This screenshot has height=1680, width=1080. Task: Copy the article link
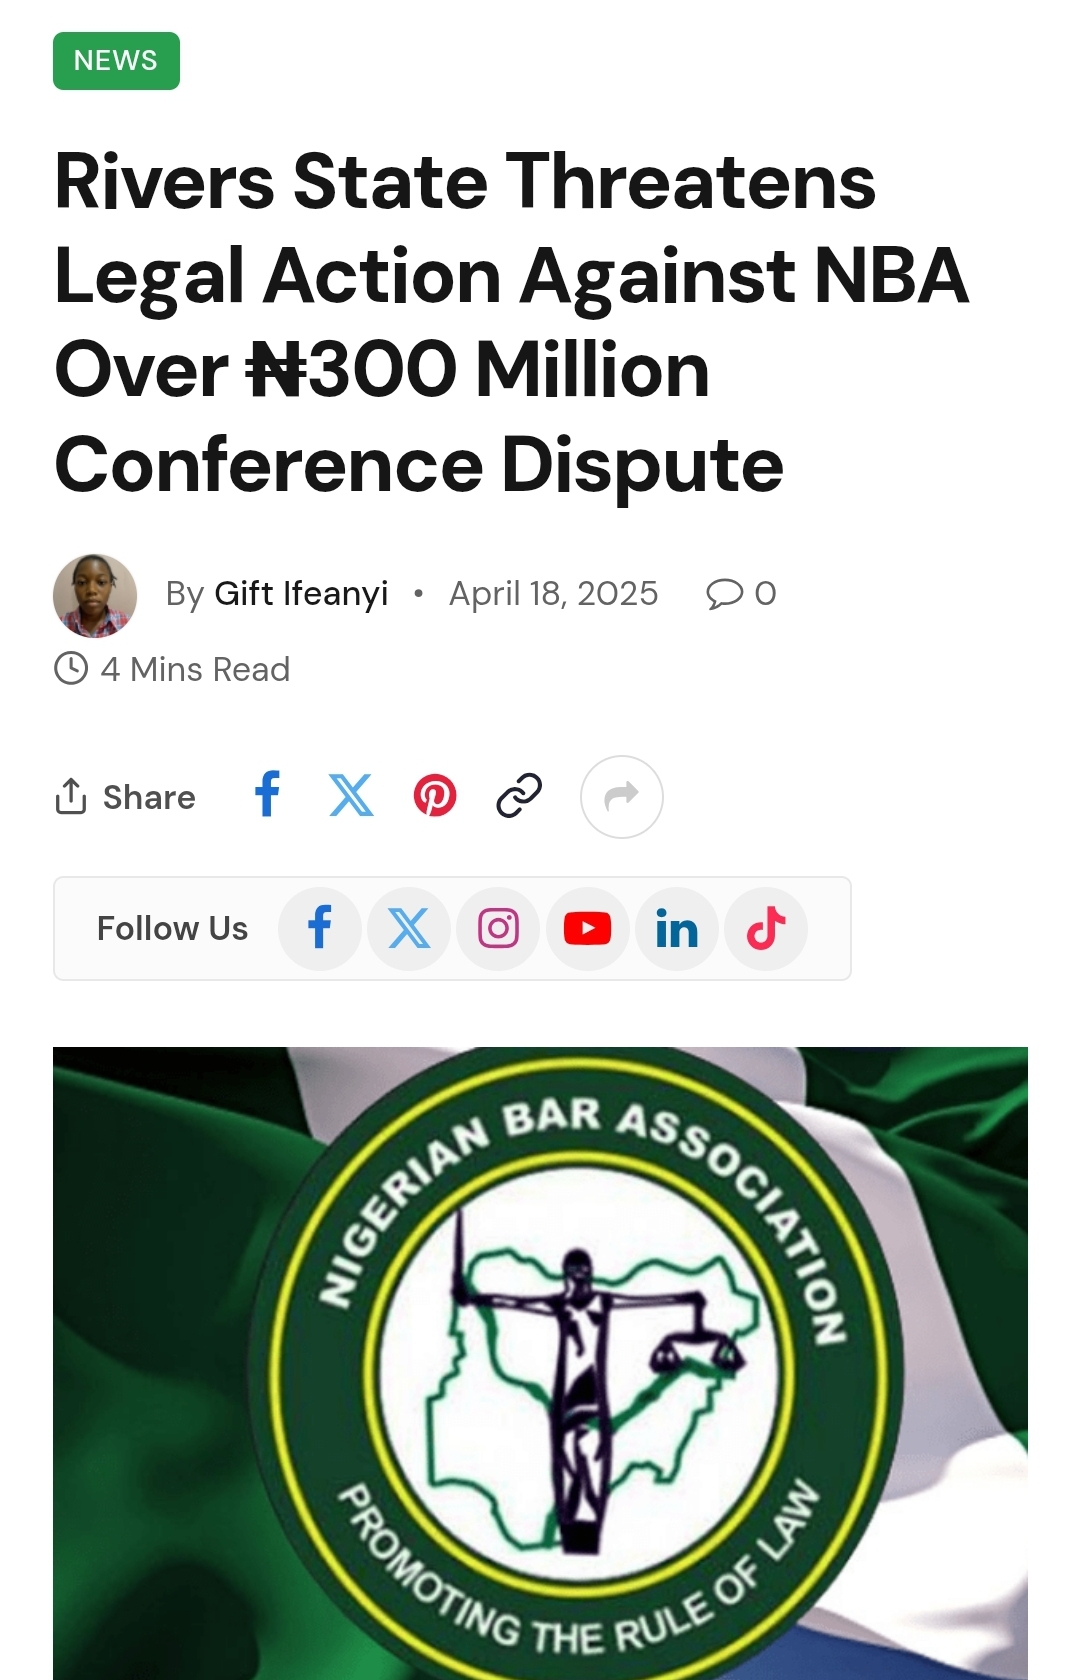click(519, 796)
